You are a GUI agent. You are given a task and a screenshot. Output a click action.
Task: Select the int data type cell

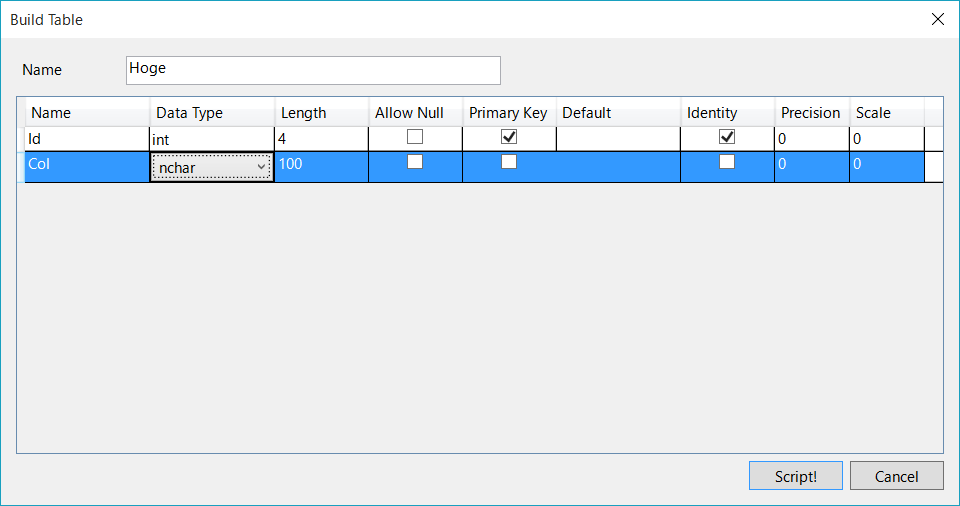coord(211,139)
